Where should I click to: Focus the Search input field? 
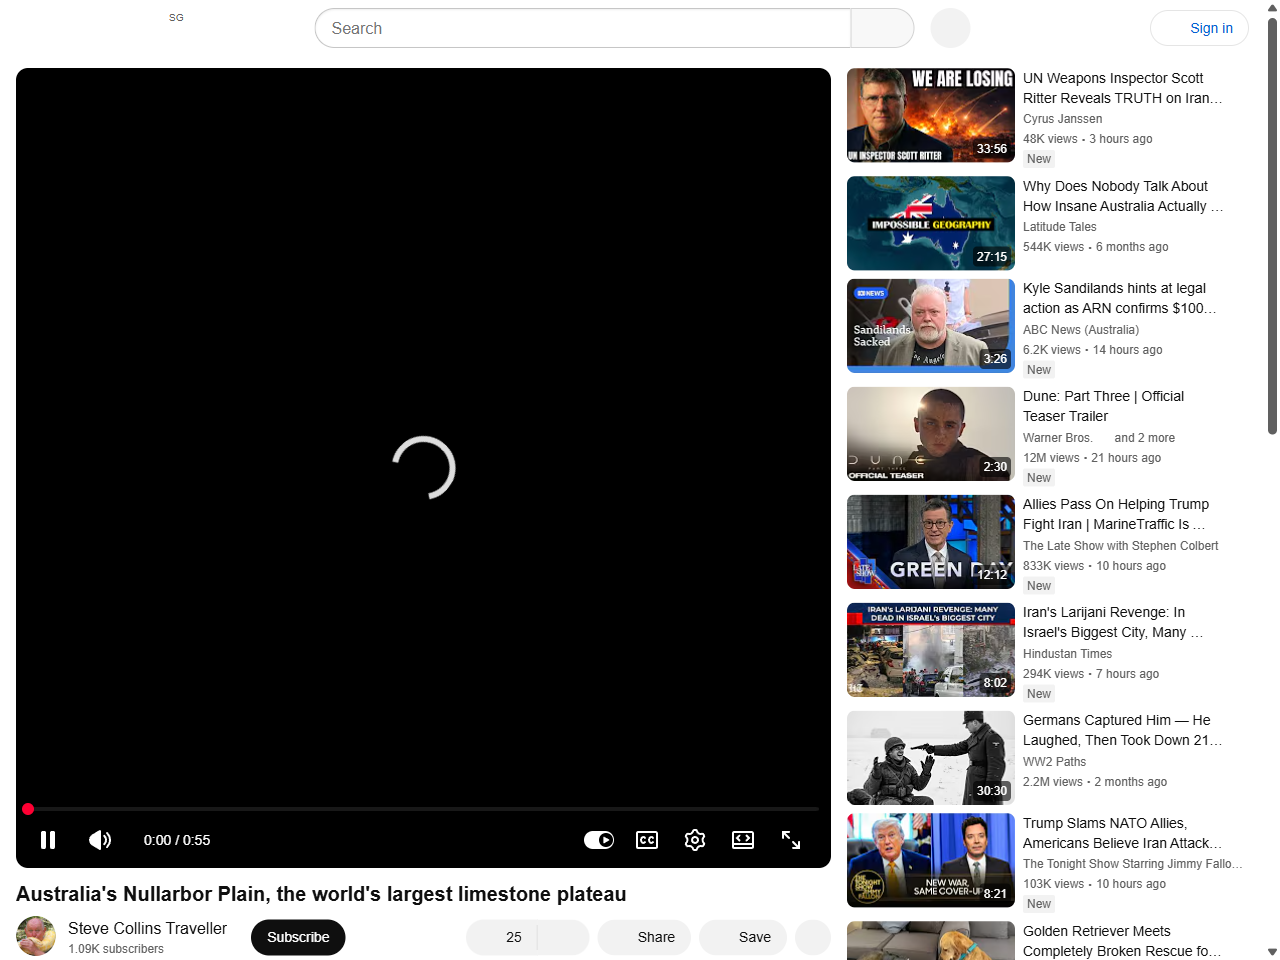click(x=583, y=28)
